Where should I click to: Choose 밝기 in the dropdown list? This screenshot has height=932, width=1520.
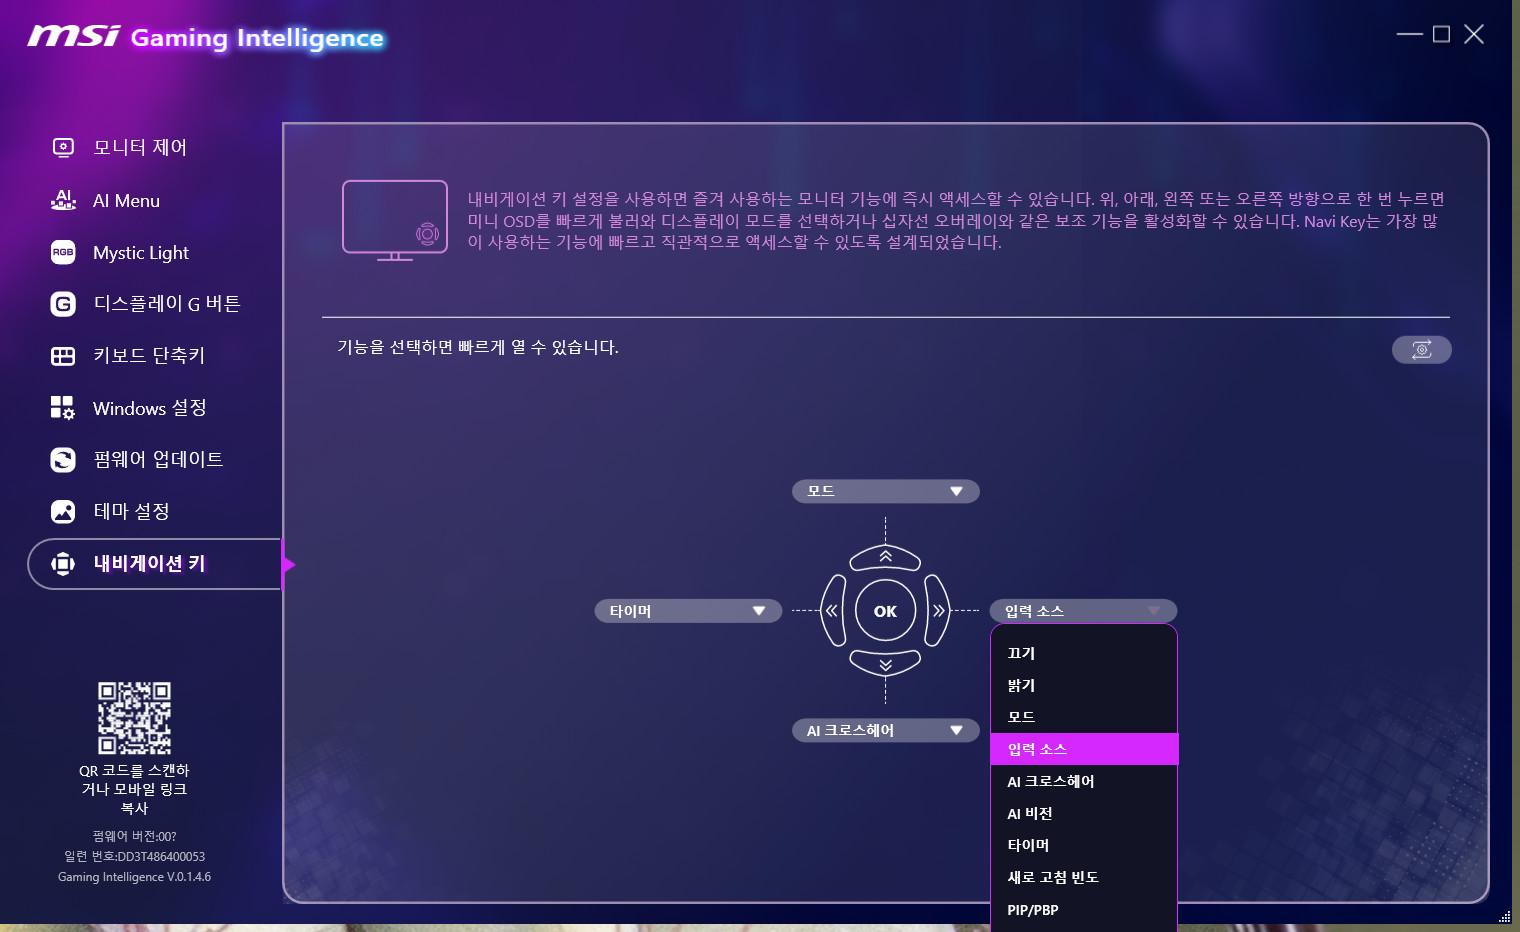point(1084,685)
